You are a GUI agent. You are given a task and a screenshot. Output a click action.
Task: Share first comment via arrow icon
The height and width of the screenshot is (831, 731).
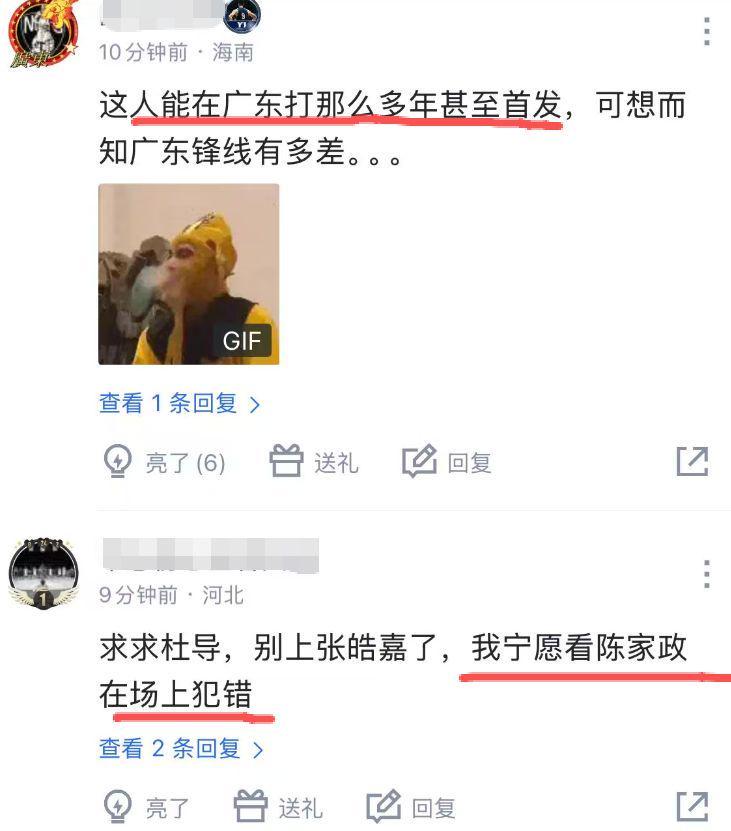click(692, 462)
